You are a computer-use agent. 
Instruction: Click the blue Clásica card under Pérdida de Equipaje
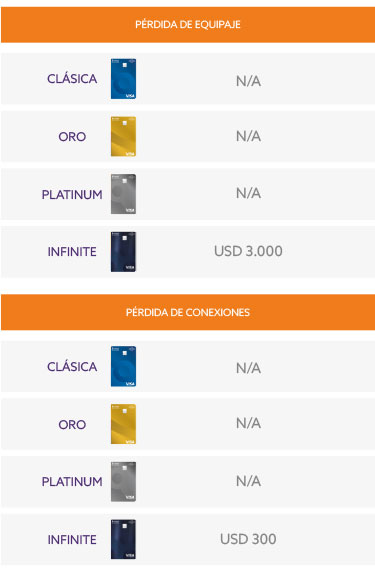click(124, 79)
